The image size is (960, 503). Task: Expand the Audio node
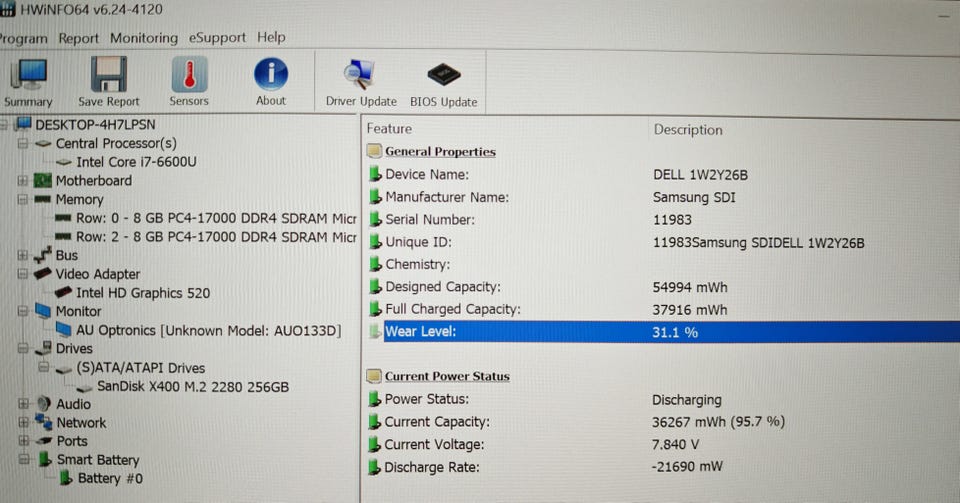tap(23, 404)
